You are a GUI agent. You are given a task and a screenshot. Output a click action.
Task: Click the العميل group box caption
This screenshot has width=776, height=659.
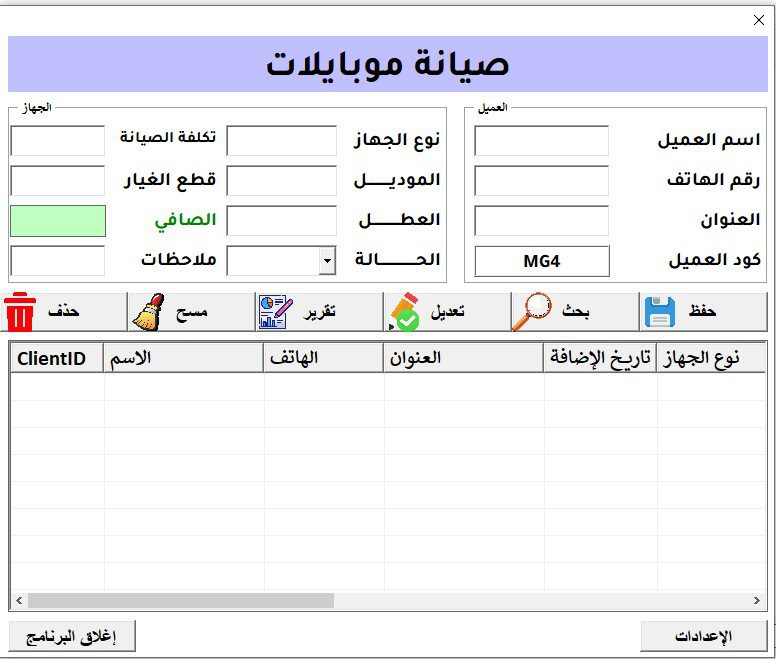[x=492, y=107]
